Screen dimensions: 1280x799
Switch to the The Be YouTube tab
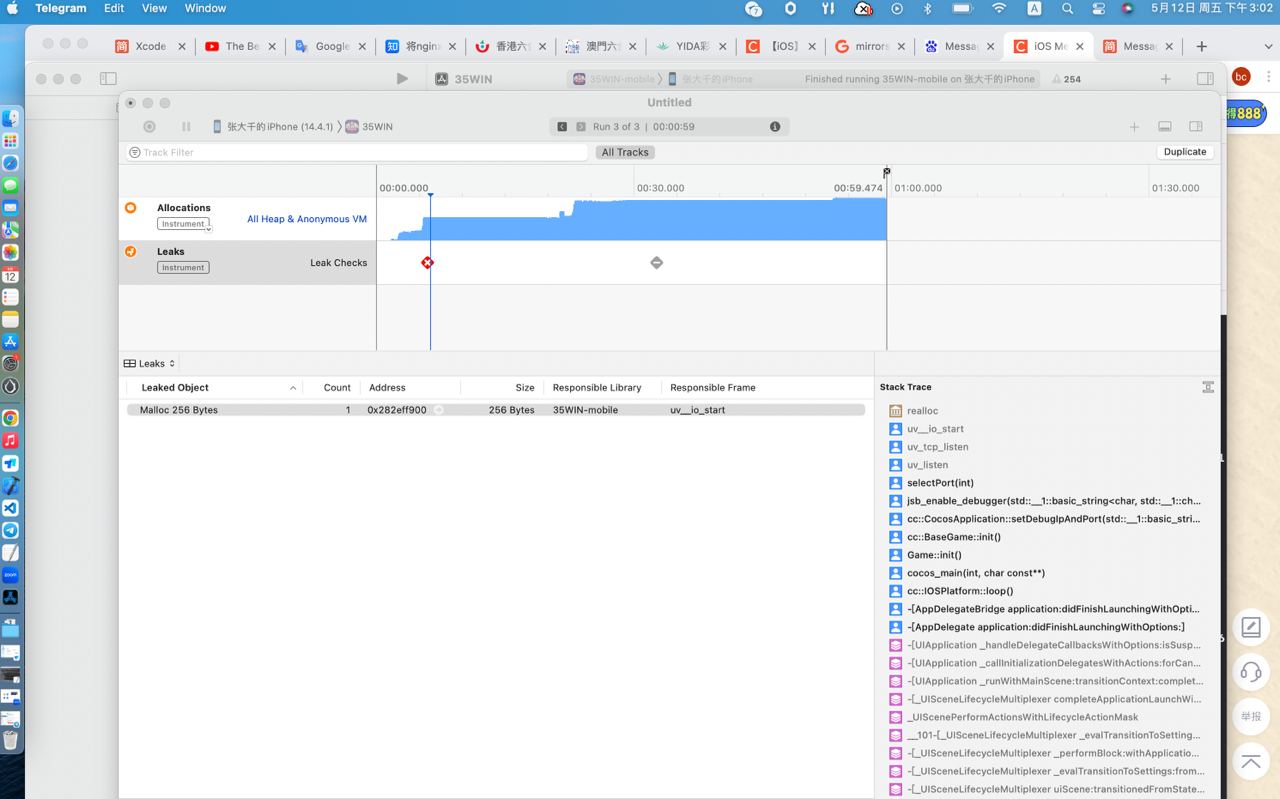click(240, 46)
